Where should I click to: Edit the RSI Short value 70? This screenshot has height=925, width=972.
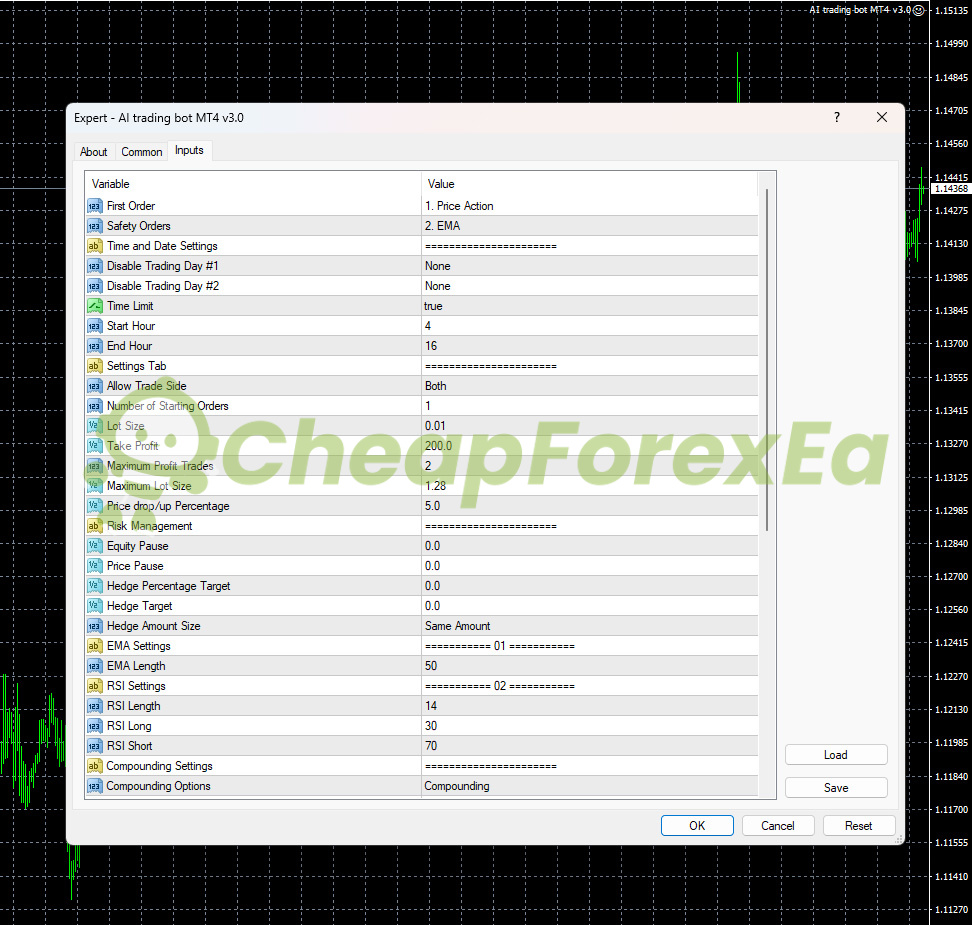point(589,746)
